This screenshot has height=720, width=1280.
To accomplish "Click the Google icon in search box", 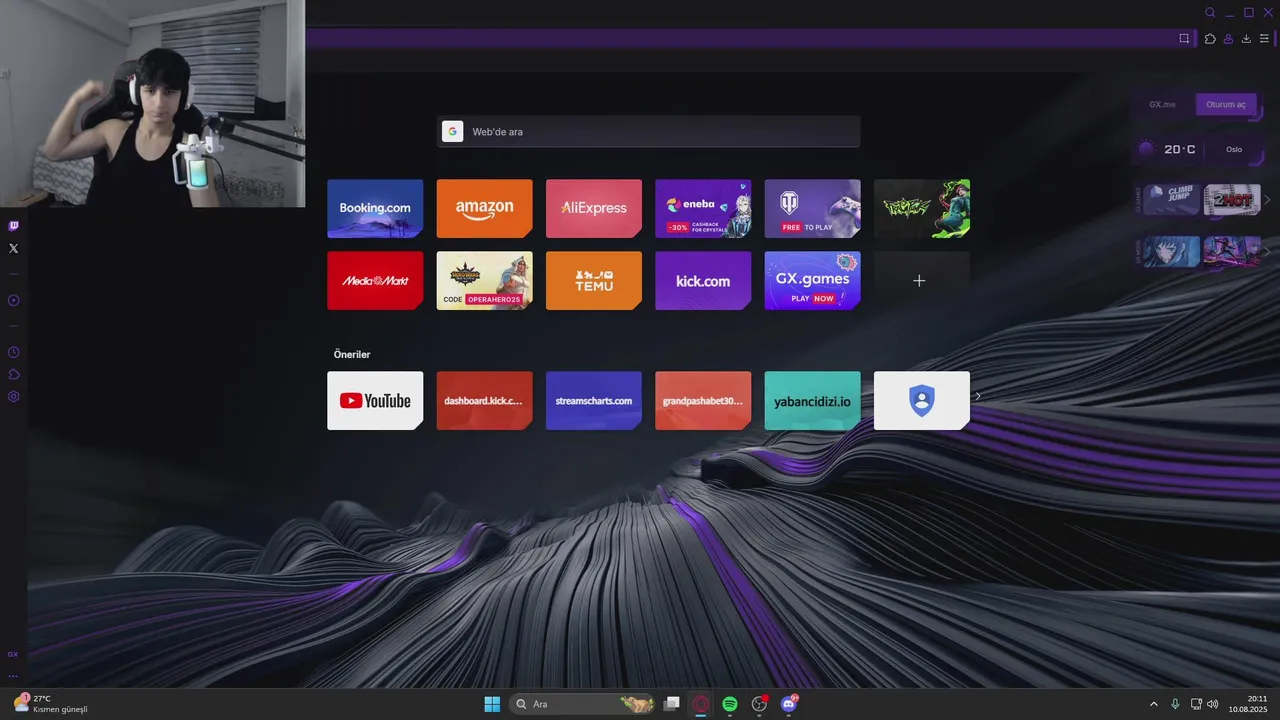I will tap(453, 132).
